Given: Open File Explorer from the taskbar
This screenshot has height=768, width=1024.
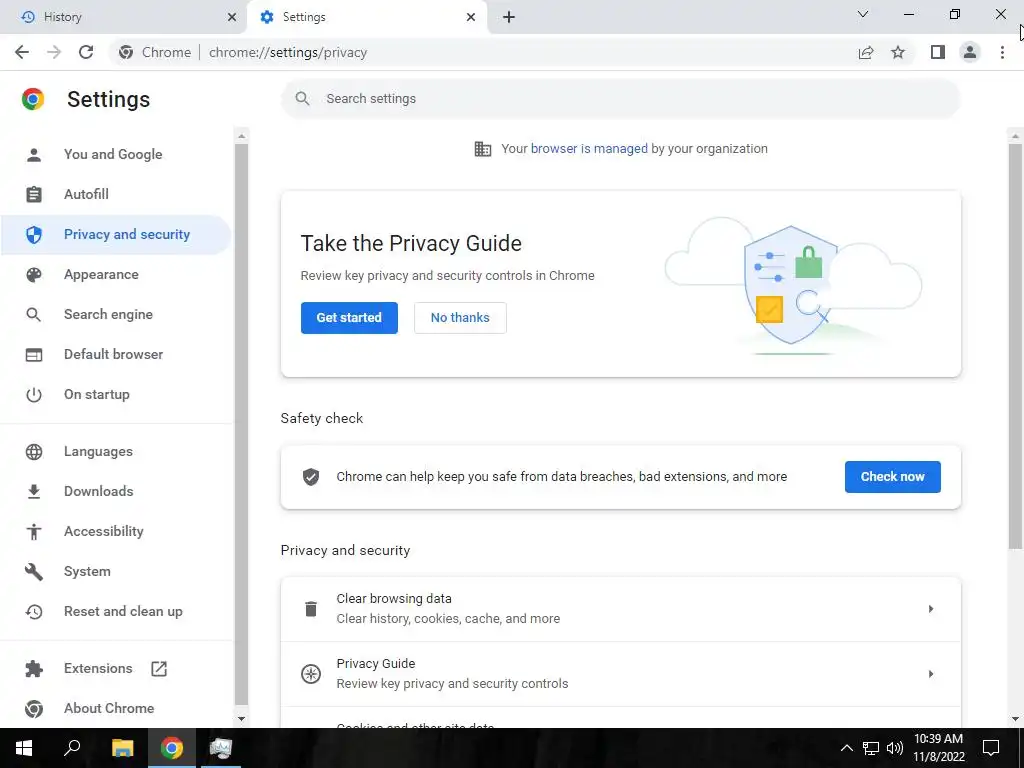Looking at the screenshot, I should point(122,748).
